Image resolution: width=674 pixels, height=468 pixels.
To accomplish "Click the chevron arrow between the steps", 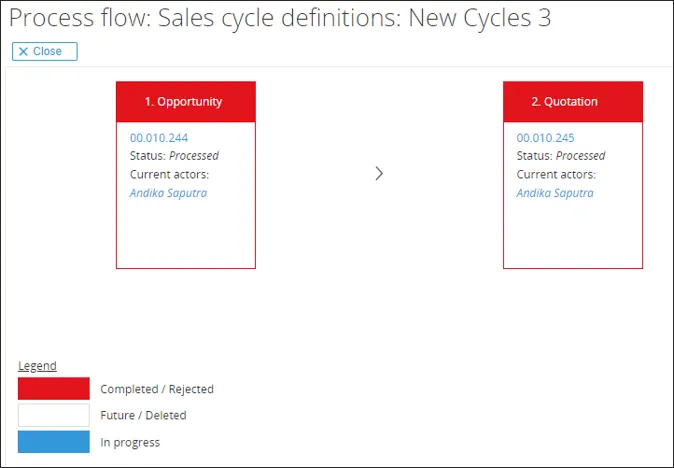I will [x=379, y=173].
